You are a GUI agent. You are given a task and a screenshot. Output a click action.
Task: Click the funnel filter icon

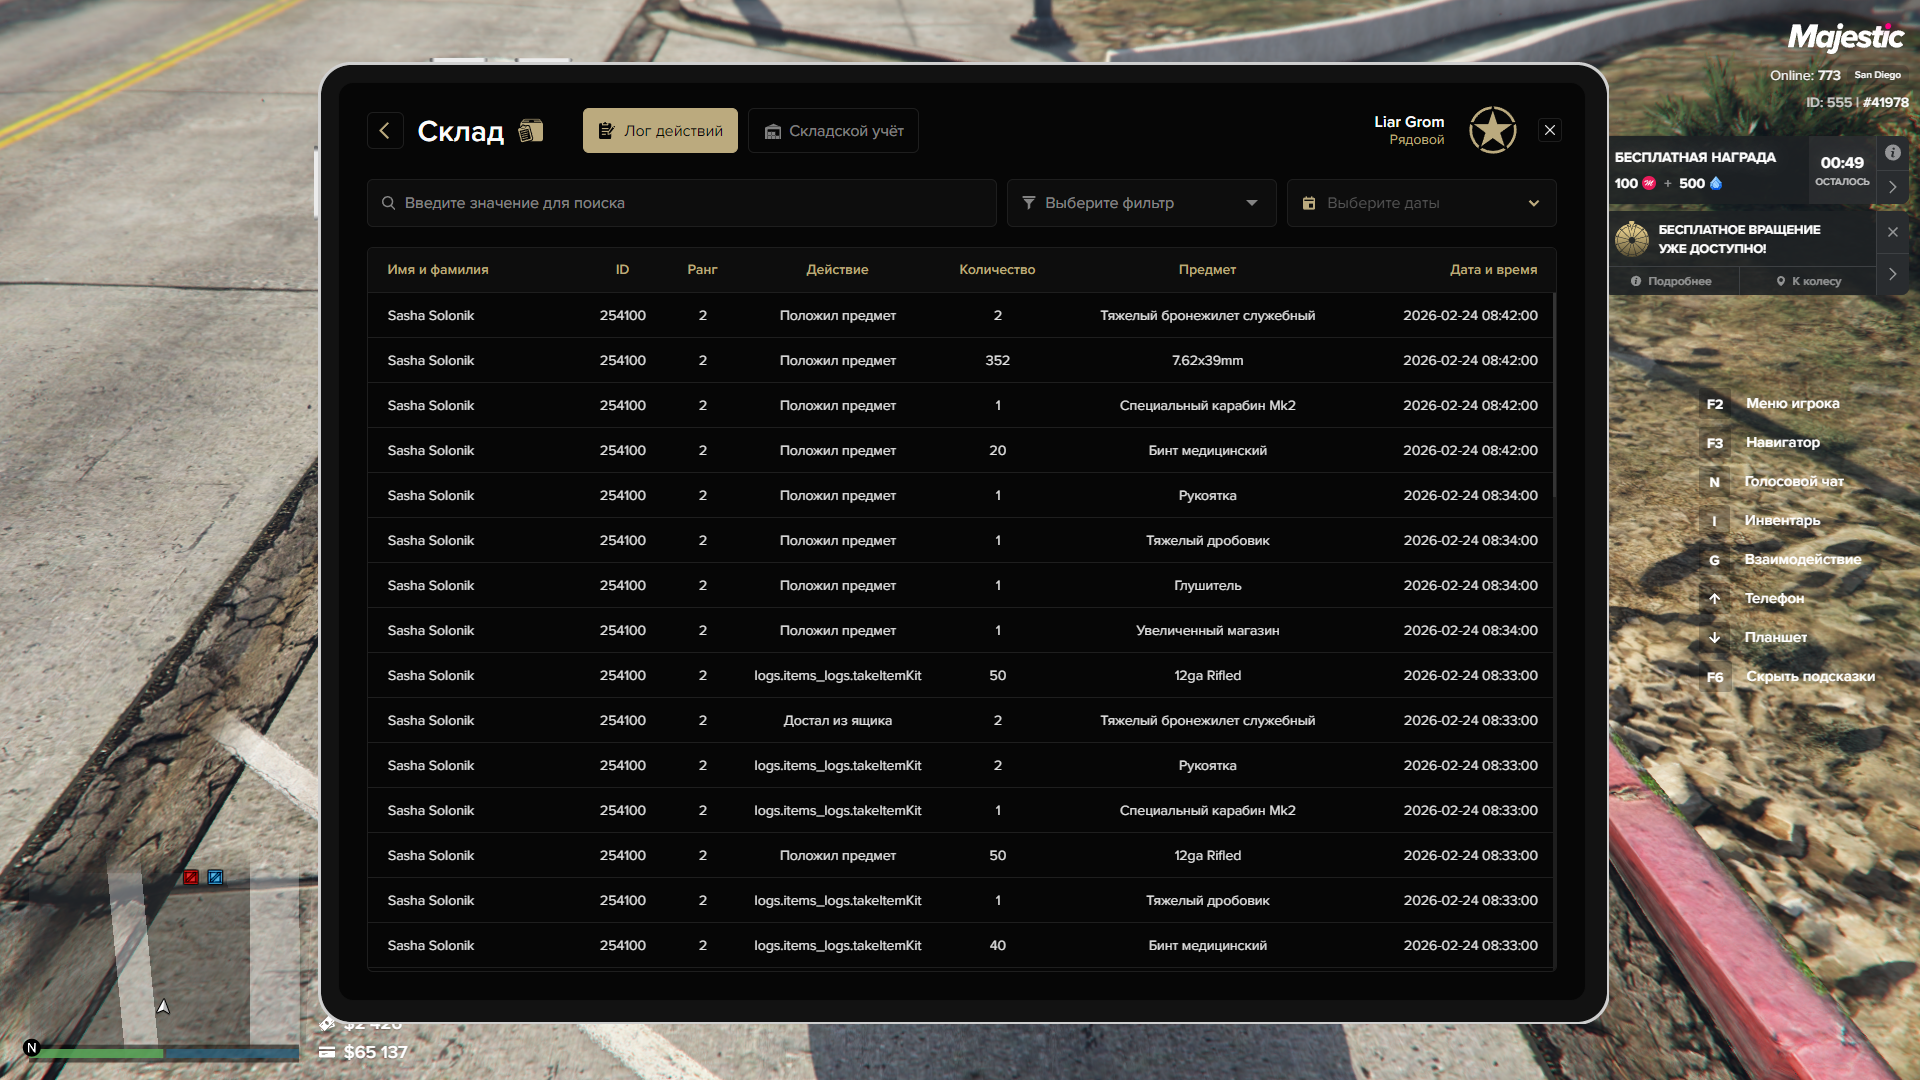(x=1029, y=203)
